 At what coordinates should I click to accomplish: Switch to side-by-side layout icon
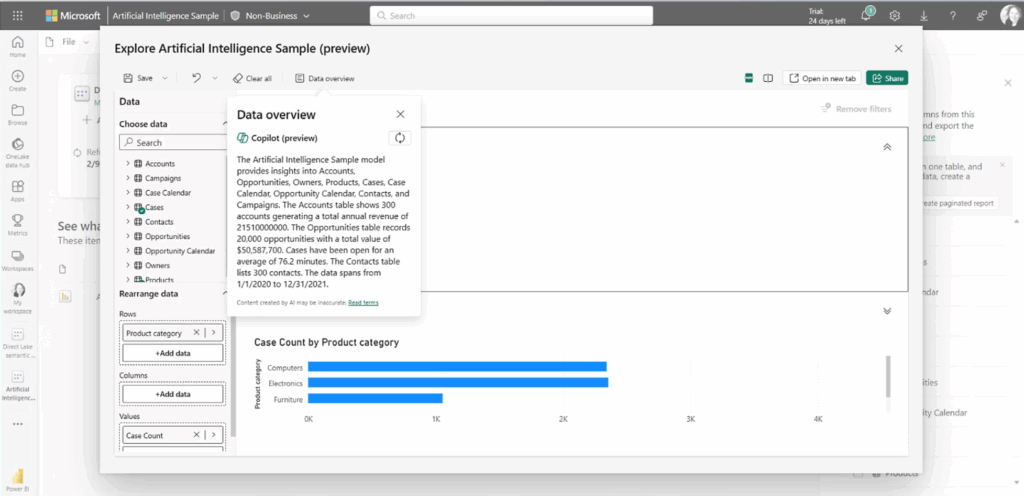coord(768,78)
